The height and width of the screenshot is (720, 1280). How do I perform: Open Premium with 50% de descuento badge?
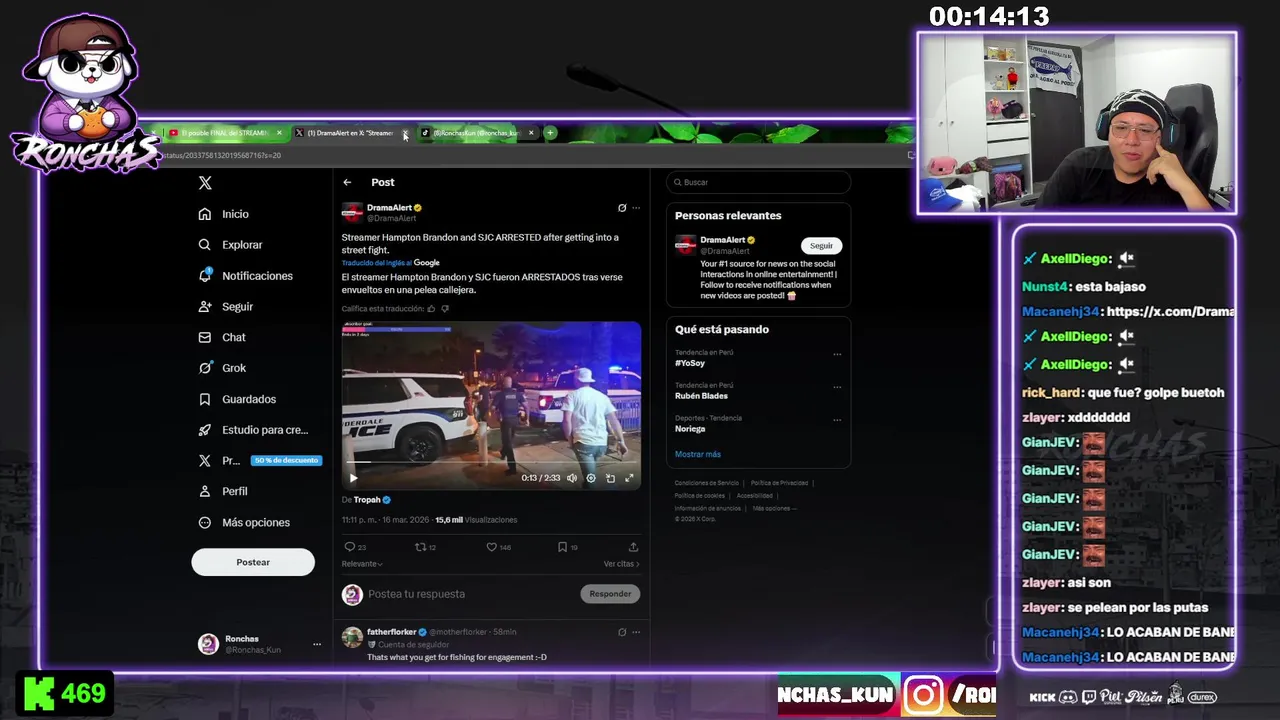click(258, 461)
